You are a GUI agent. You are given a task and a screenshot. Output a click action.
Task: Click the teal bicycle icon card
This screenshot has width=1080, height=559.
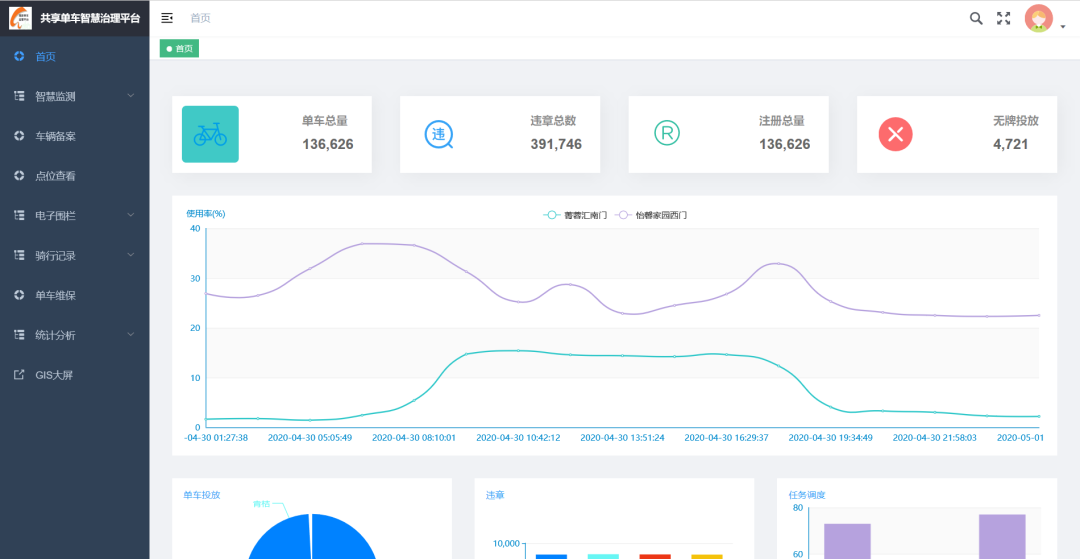(x=210, y=134)
